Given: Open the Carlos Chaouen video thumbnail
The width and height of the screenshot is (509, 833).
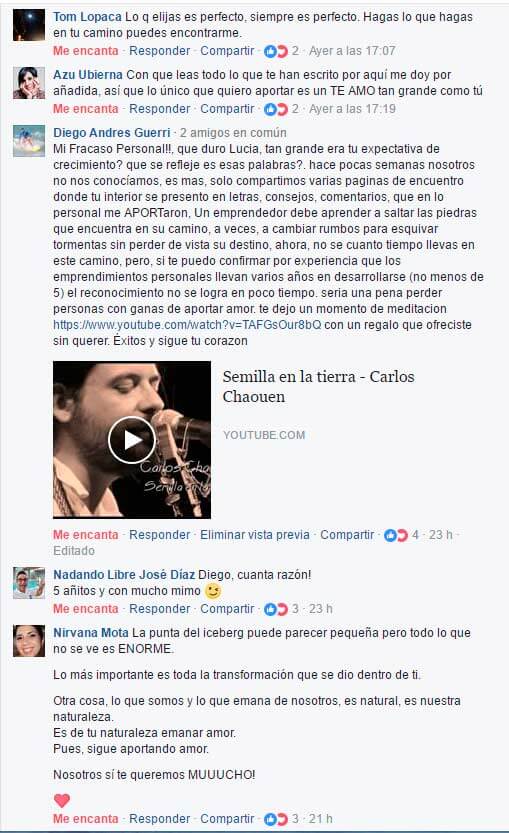Looking at the screenshot, I should coord(132,440).
